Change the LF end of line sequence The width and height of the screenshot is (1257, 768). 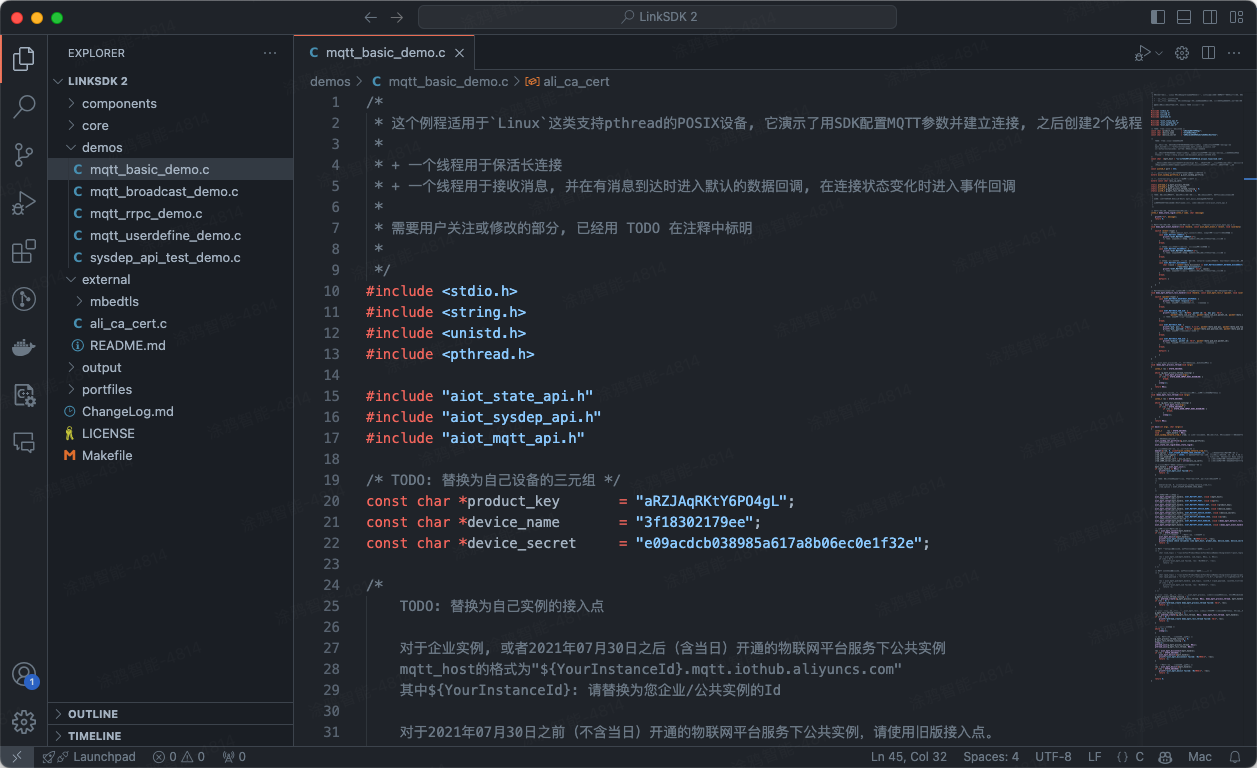point(1095,757)
